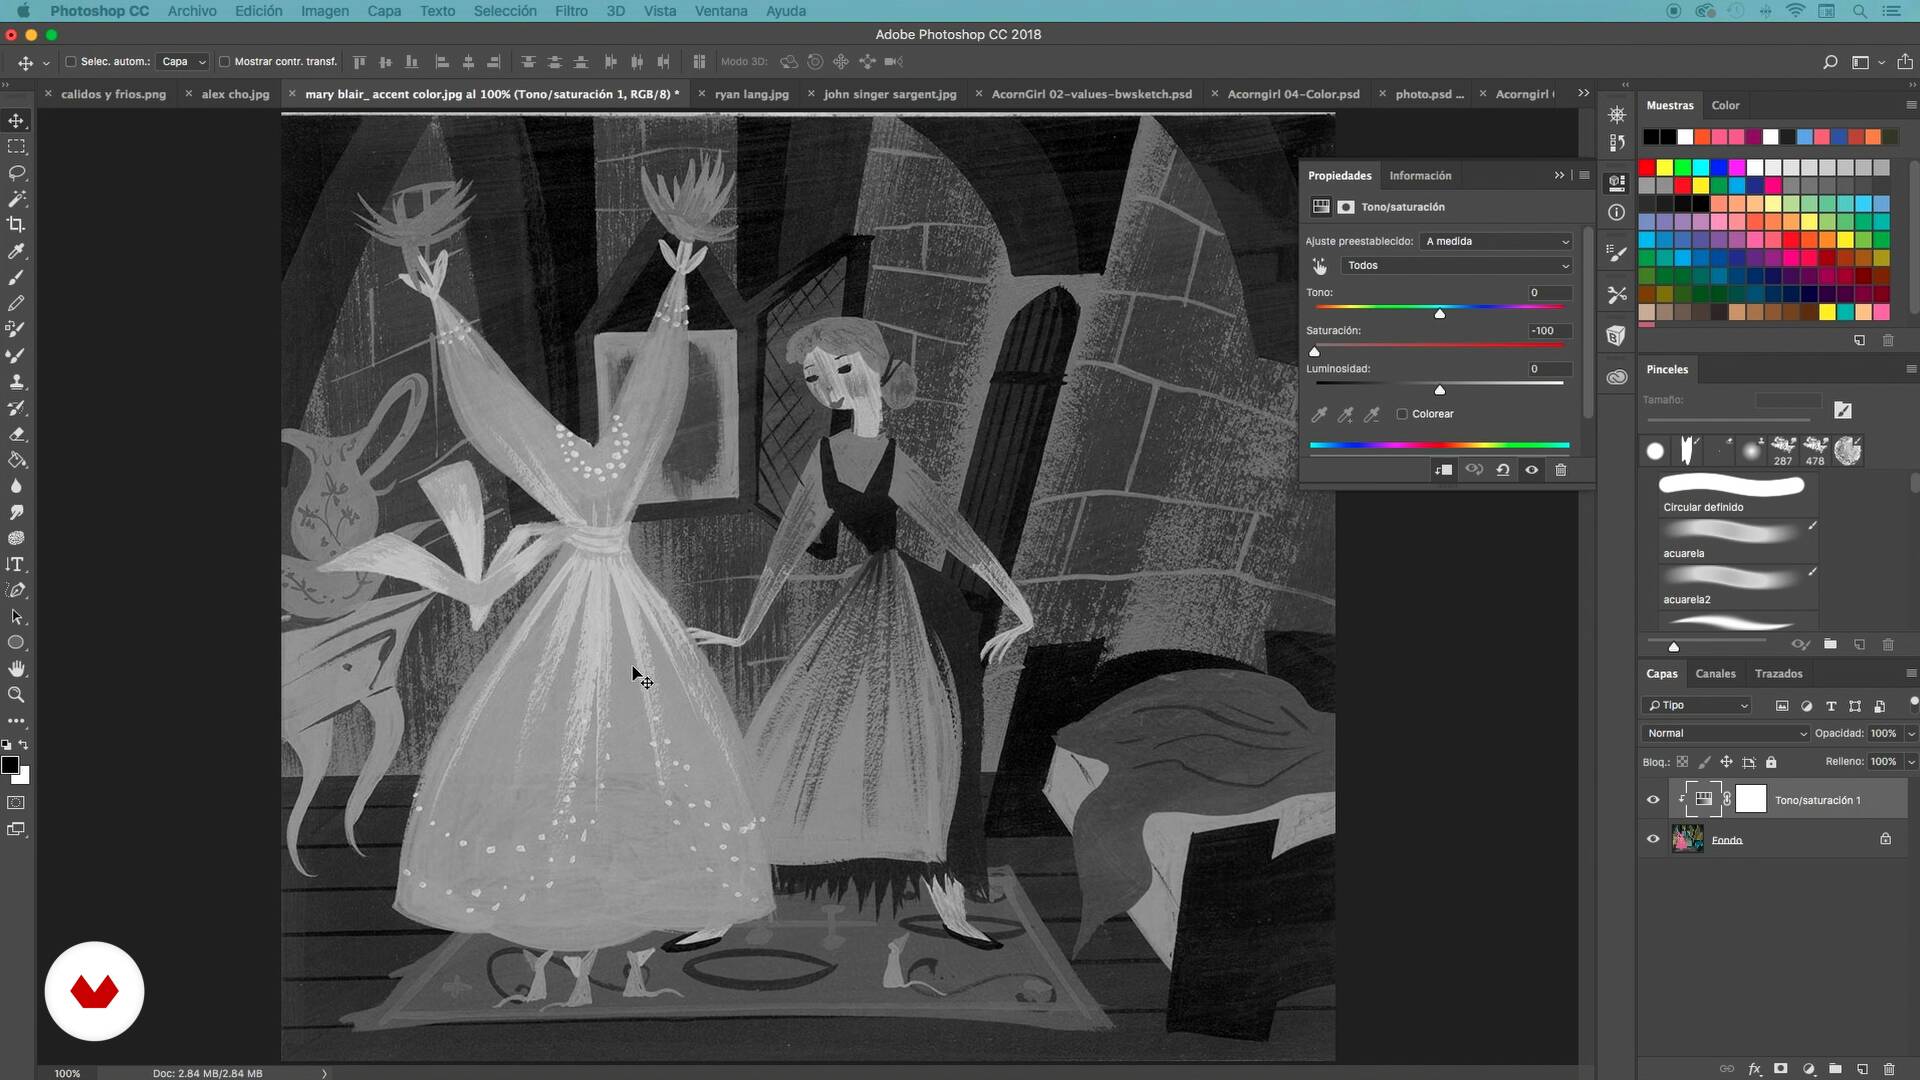
Task: Open the Normal blend mode dropdown
Action: 1726,734
